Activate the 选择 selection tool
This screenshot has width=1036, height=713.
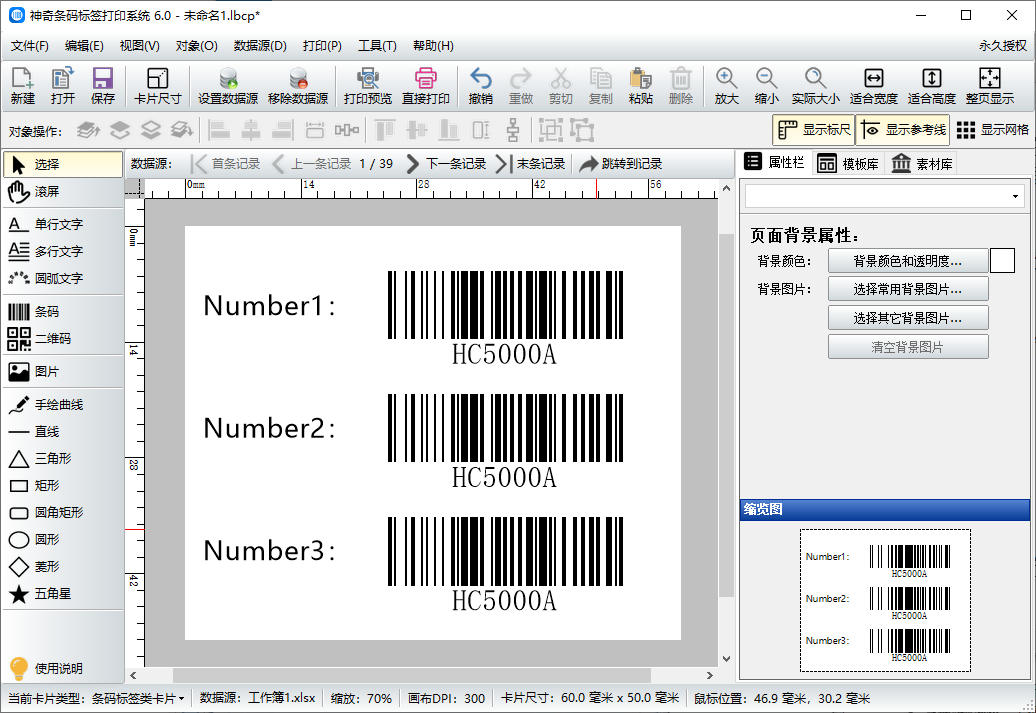pos(63,165)
